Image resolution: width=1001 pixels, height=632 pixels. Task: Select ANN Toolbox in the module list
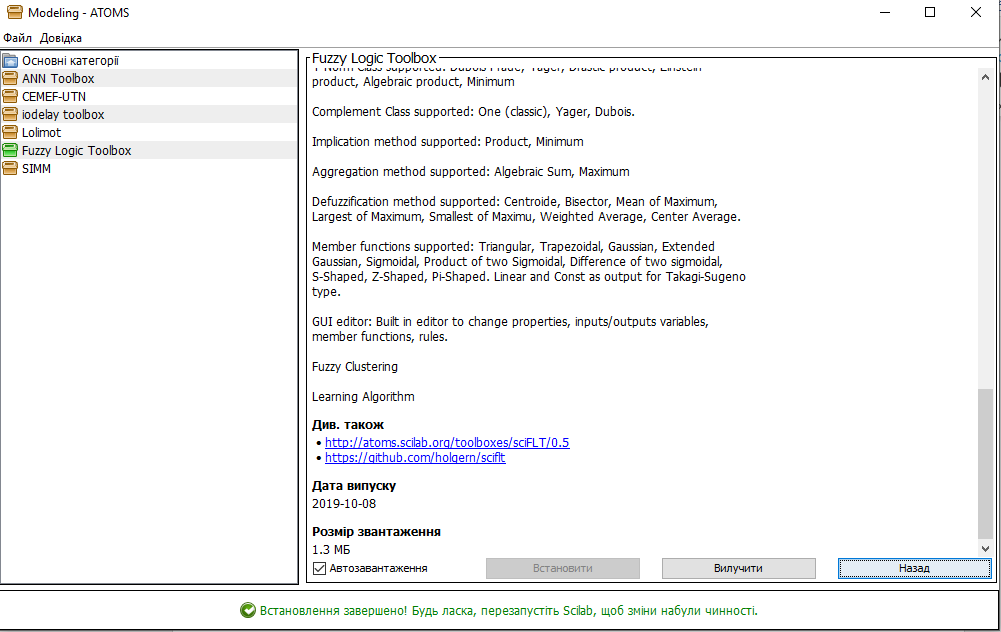point(149,79)
